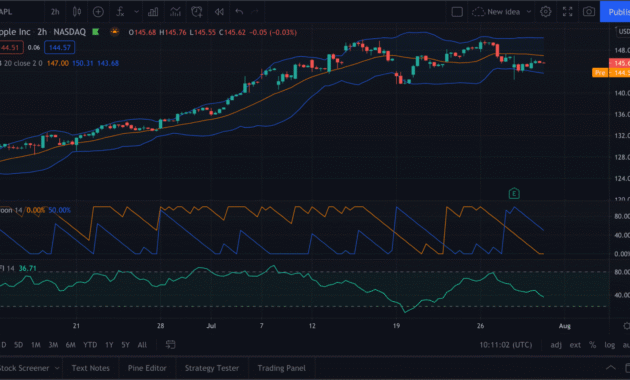Open the candlestick chart style selector
630x380 pixels.
pos(77,12)
